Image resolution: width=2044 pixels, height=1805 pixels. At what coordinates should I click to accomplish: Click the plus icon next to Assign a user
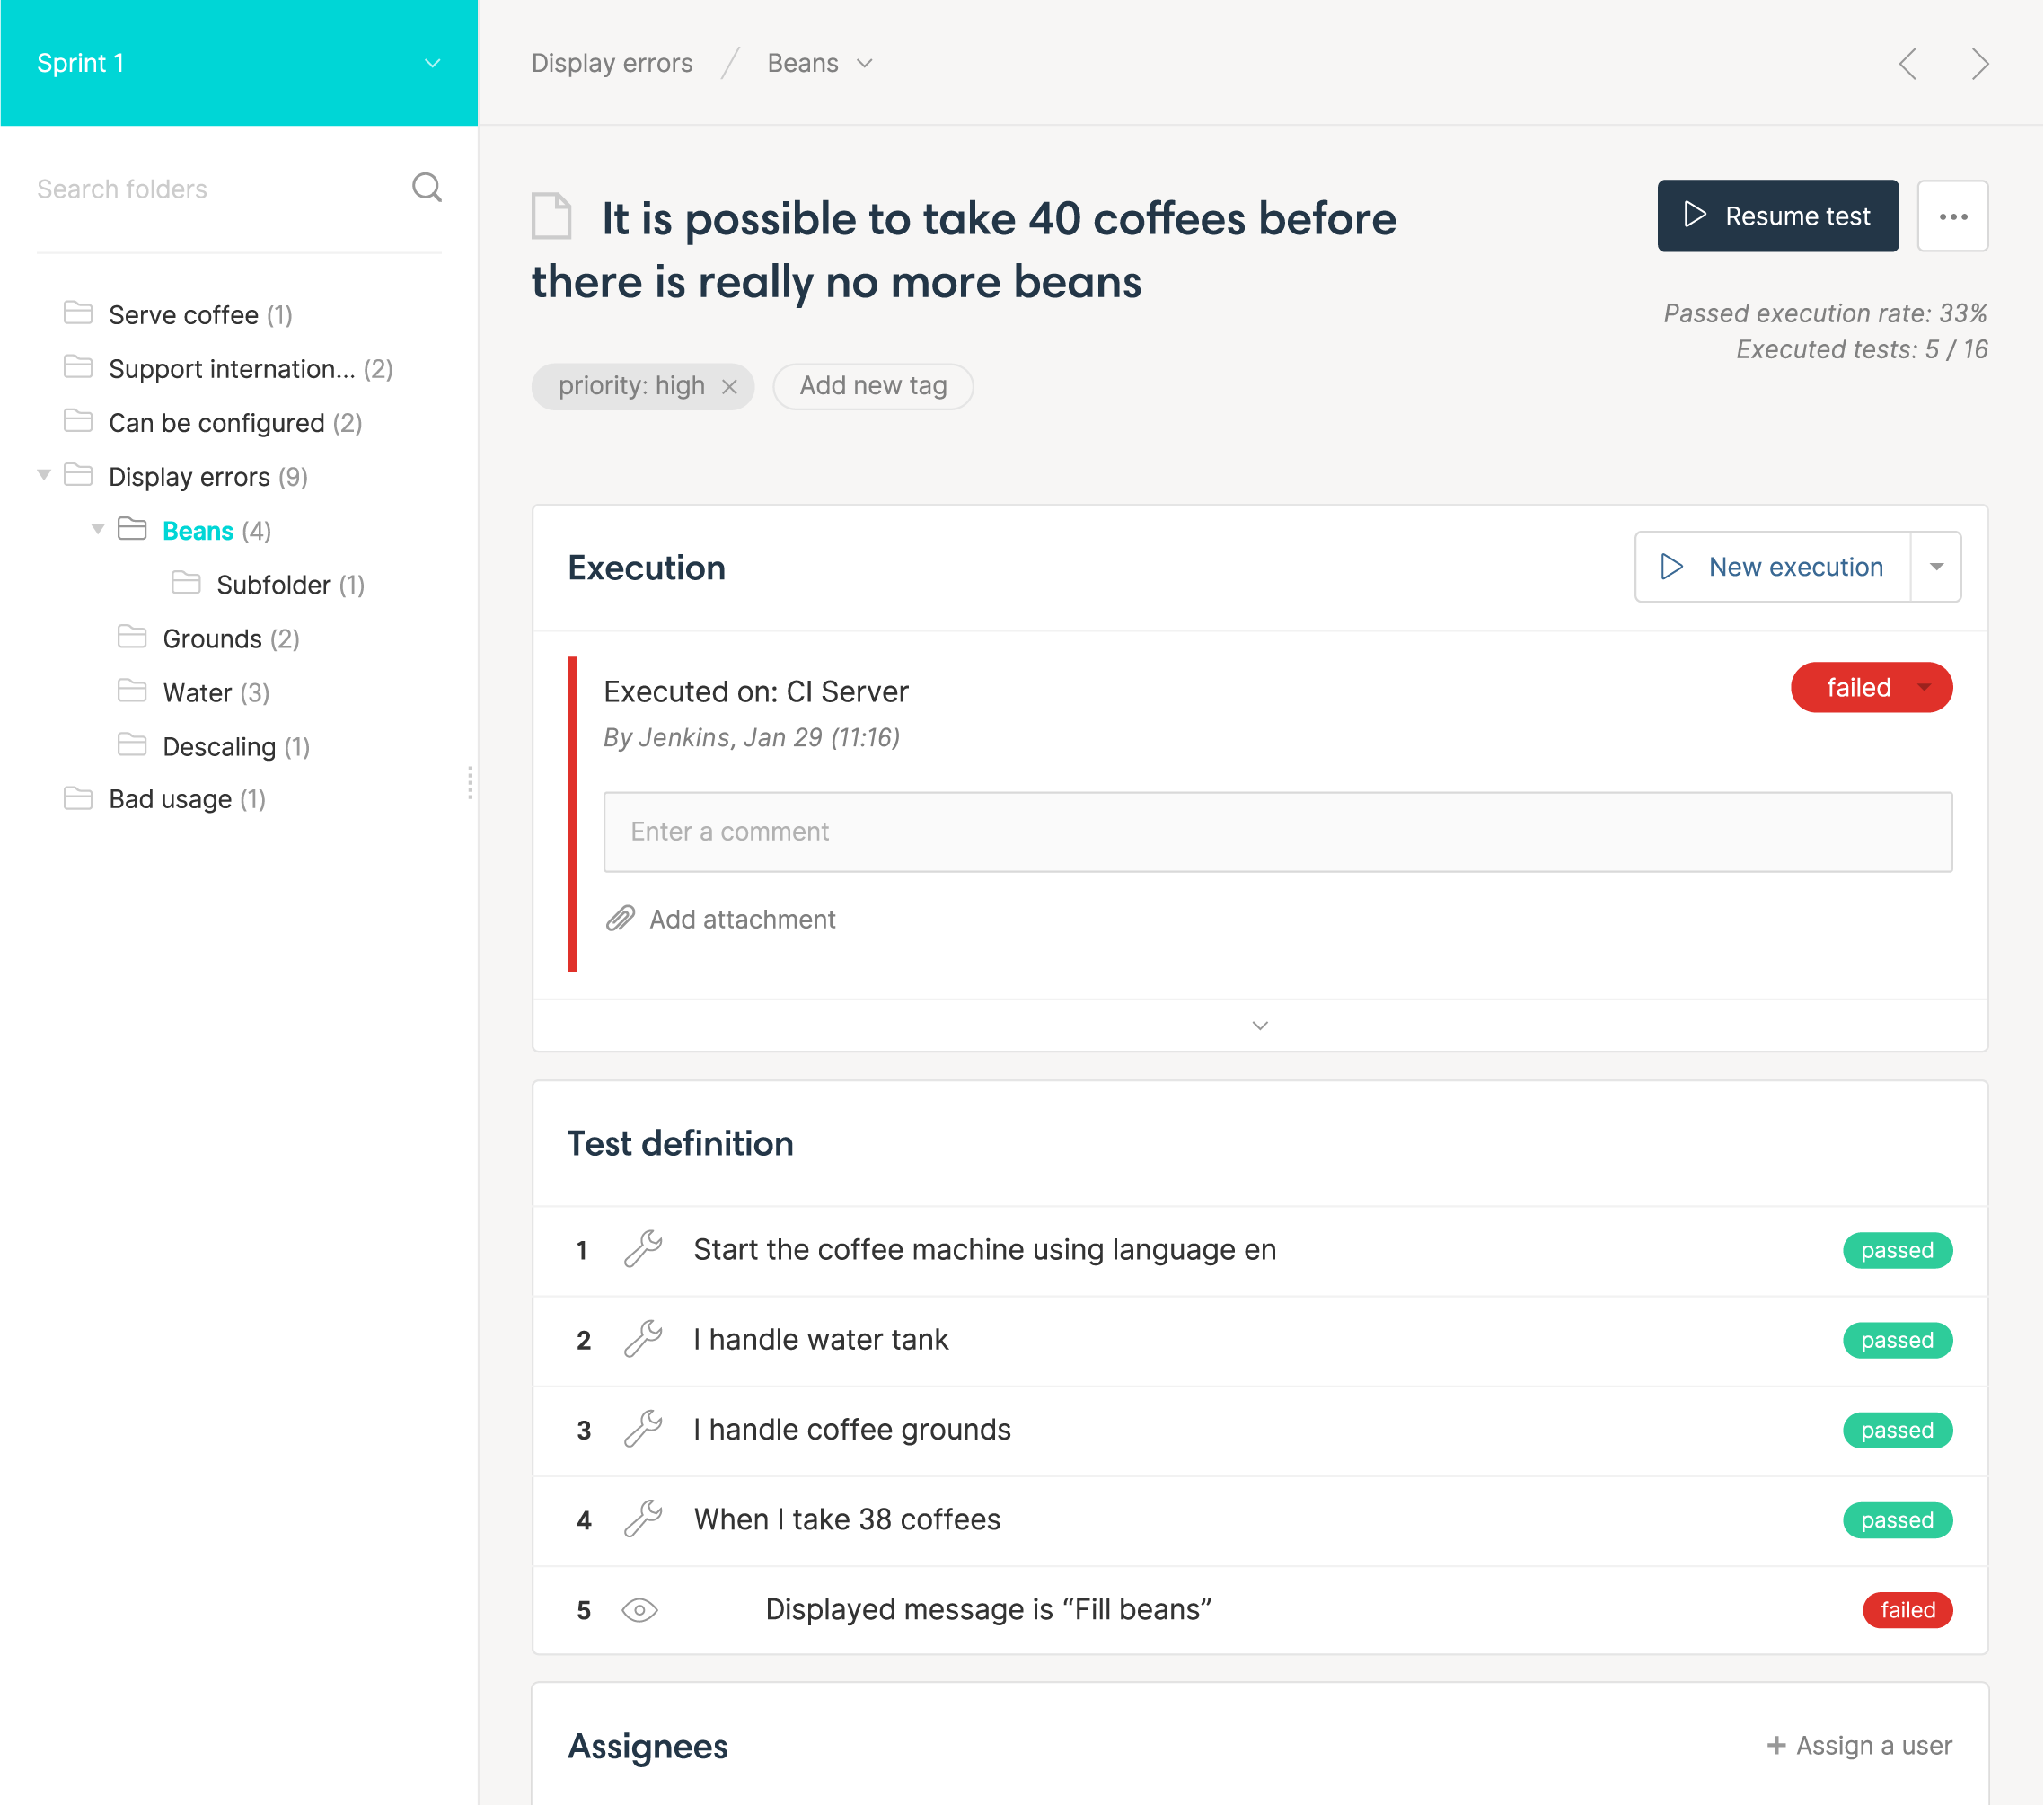1776,1746
